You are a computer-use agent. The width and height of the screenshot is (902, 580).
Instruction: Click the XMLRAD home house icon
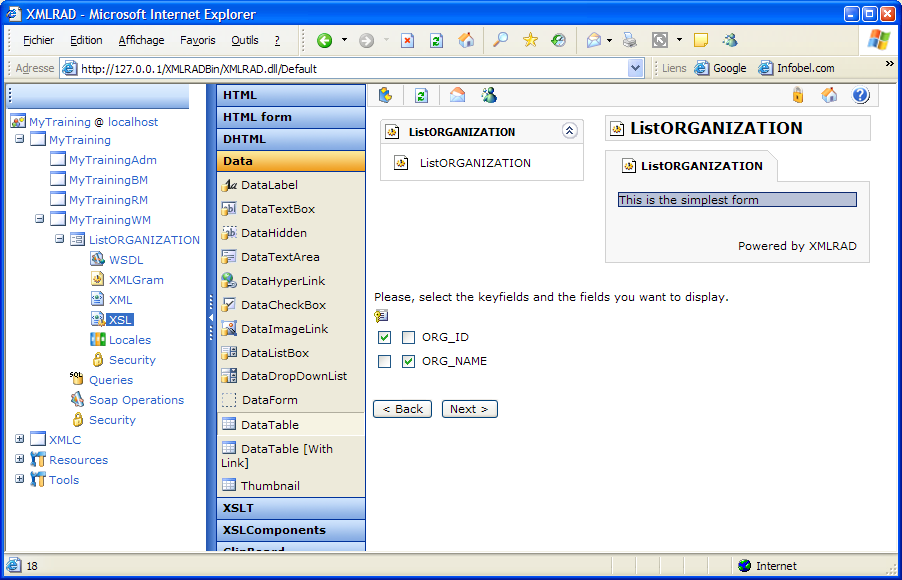tap(829, 96)
